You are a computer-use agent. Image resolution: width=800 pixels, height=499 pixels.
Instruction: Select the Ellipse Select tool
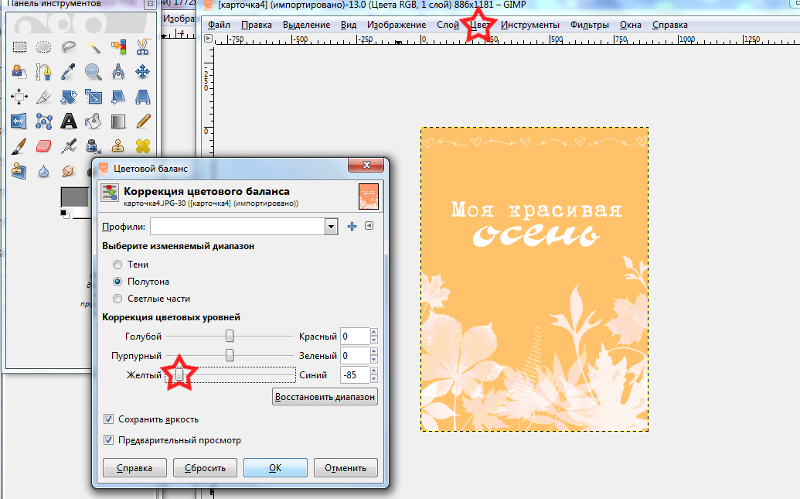tap(44, 47)
